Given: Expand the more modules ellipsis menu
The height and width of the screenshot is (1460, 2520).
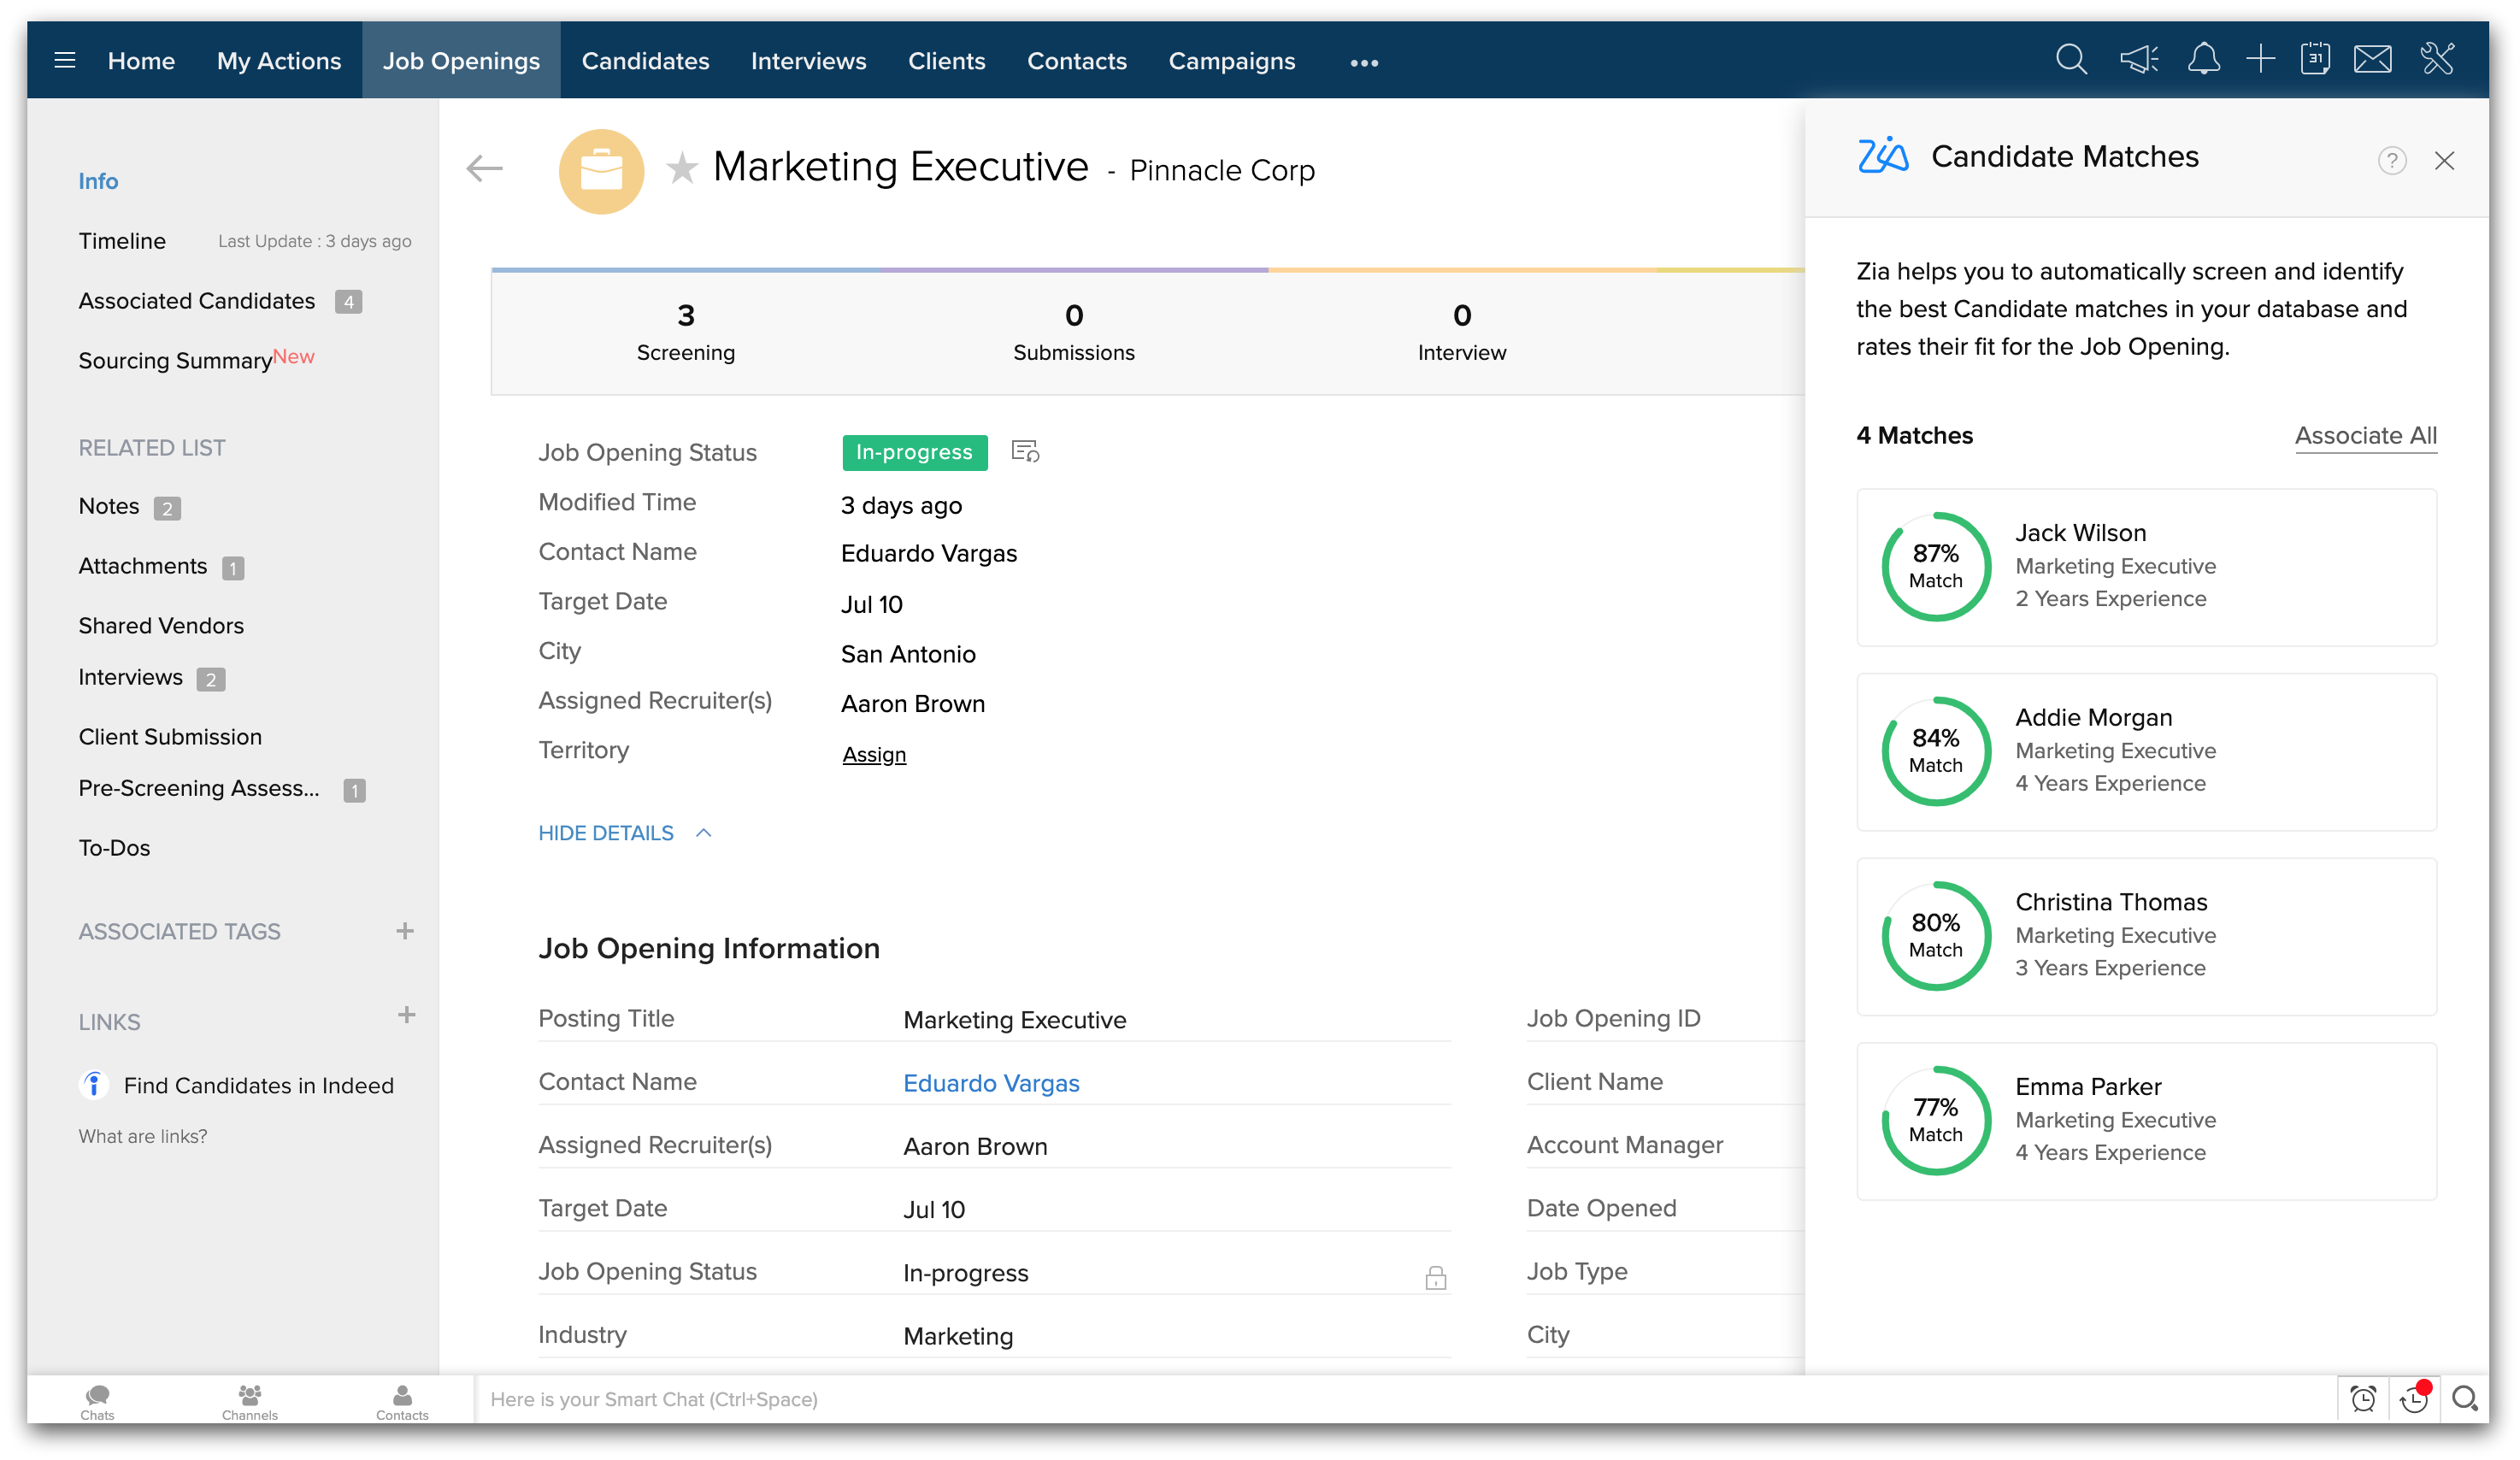Looking at the screenshot, I should [1364, 62].
